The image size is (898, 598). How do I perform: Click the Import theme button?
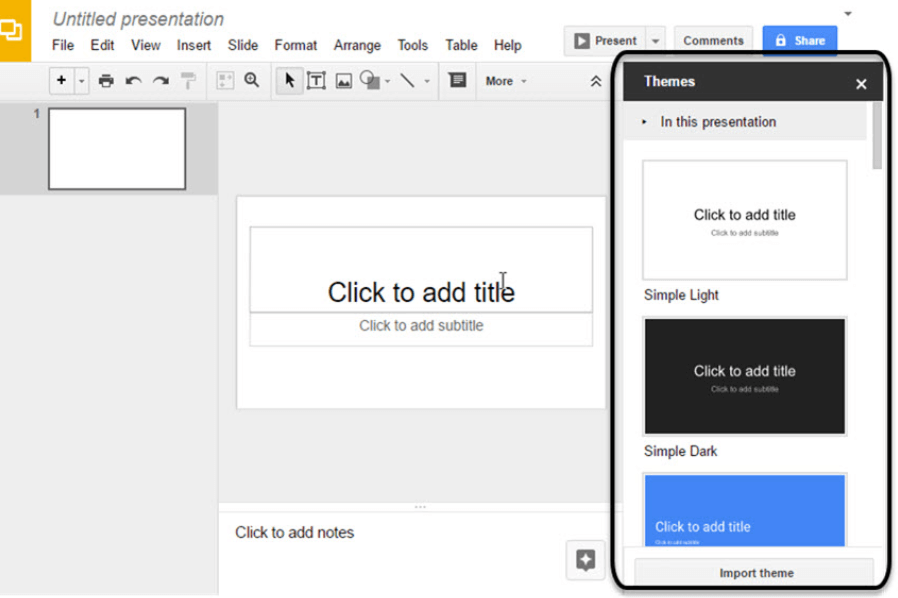756,573
